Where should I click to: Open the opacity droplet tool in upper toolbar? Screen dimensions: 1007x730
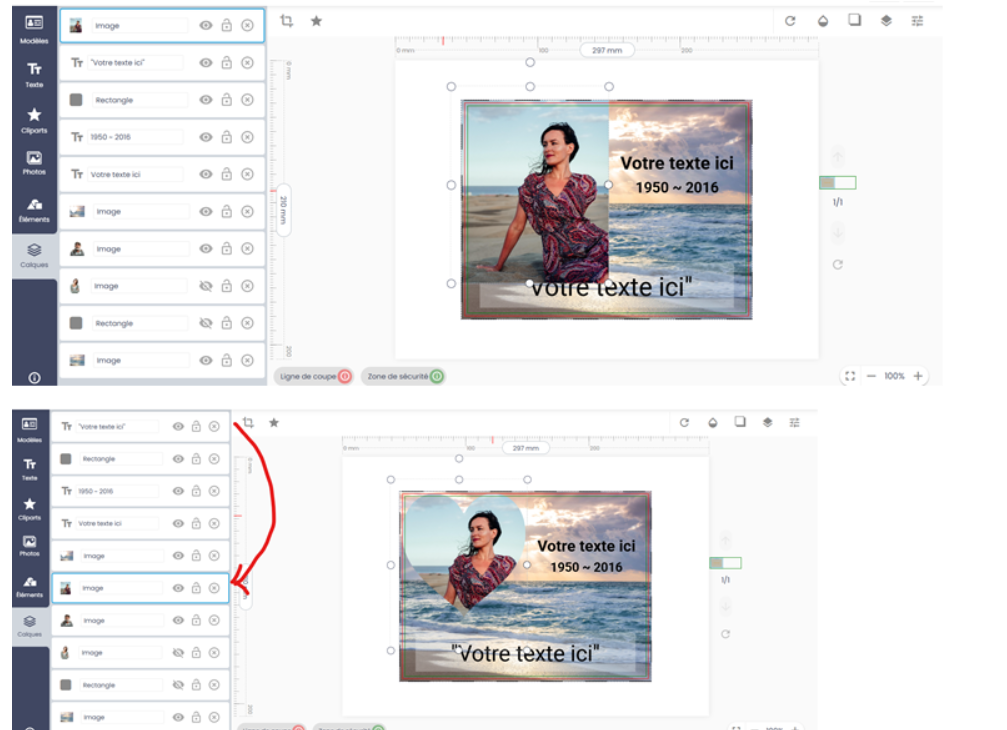(x=822, y=21)
